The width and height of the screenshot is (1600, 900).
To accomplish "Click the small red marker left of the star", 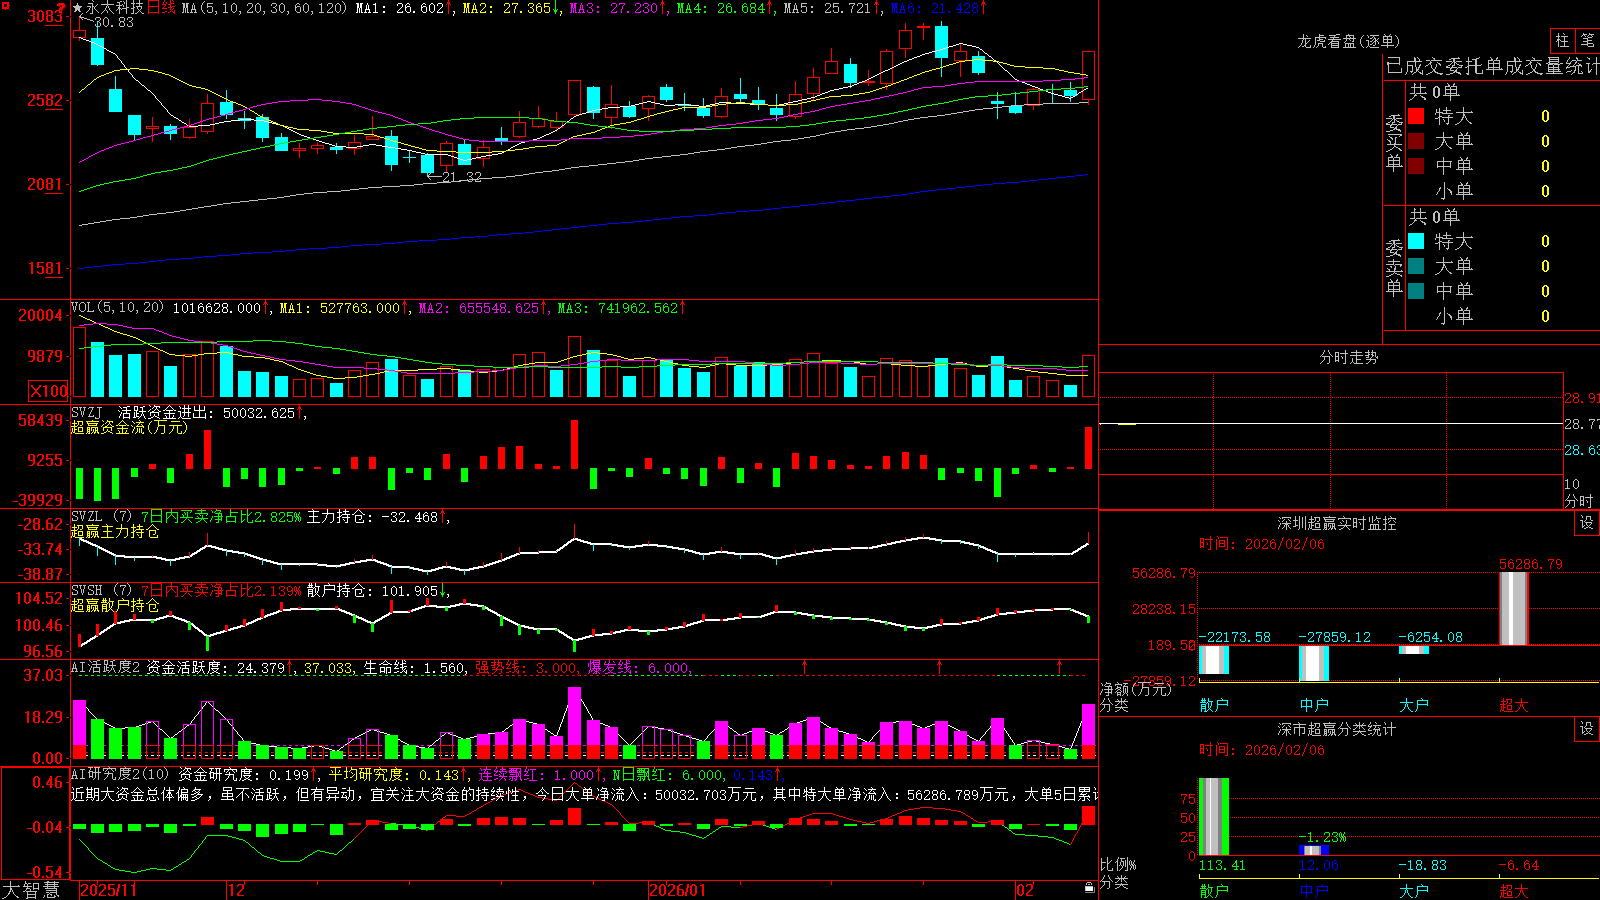I will 63,8.
